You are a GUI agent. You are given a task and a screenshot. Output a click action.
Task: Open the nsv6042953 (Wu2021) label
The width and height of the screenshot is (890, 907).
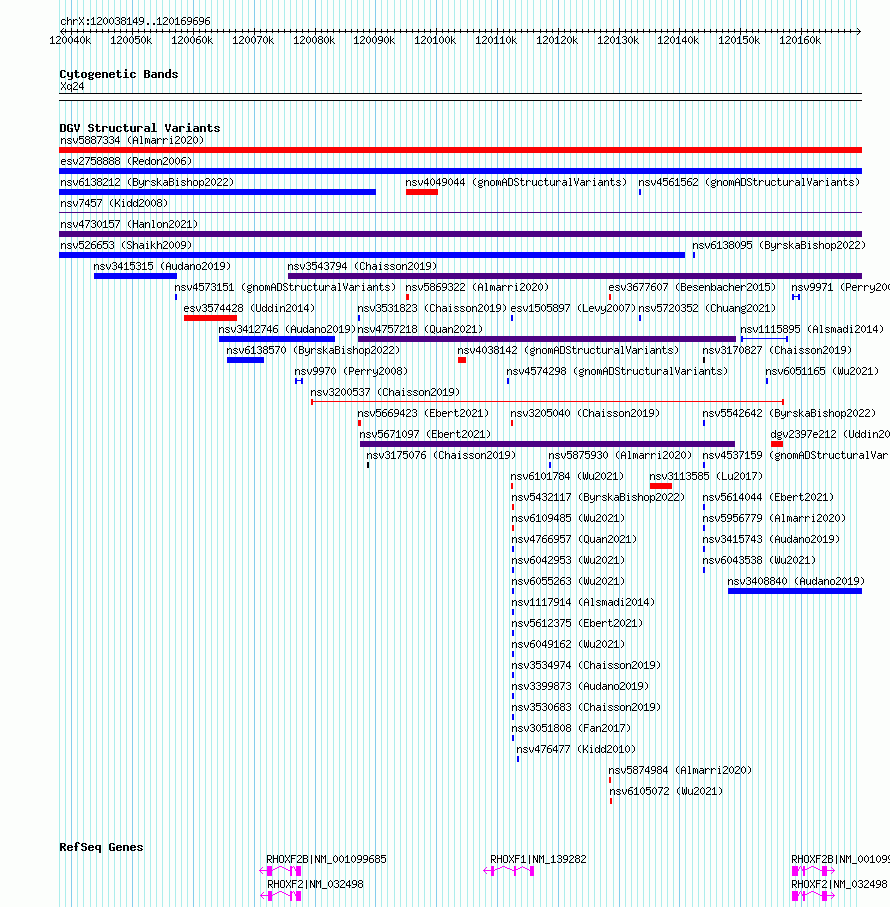coord(568,561)
